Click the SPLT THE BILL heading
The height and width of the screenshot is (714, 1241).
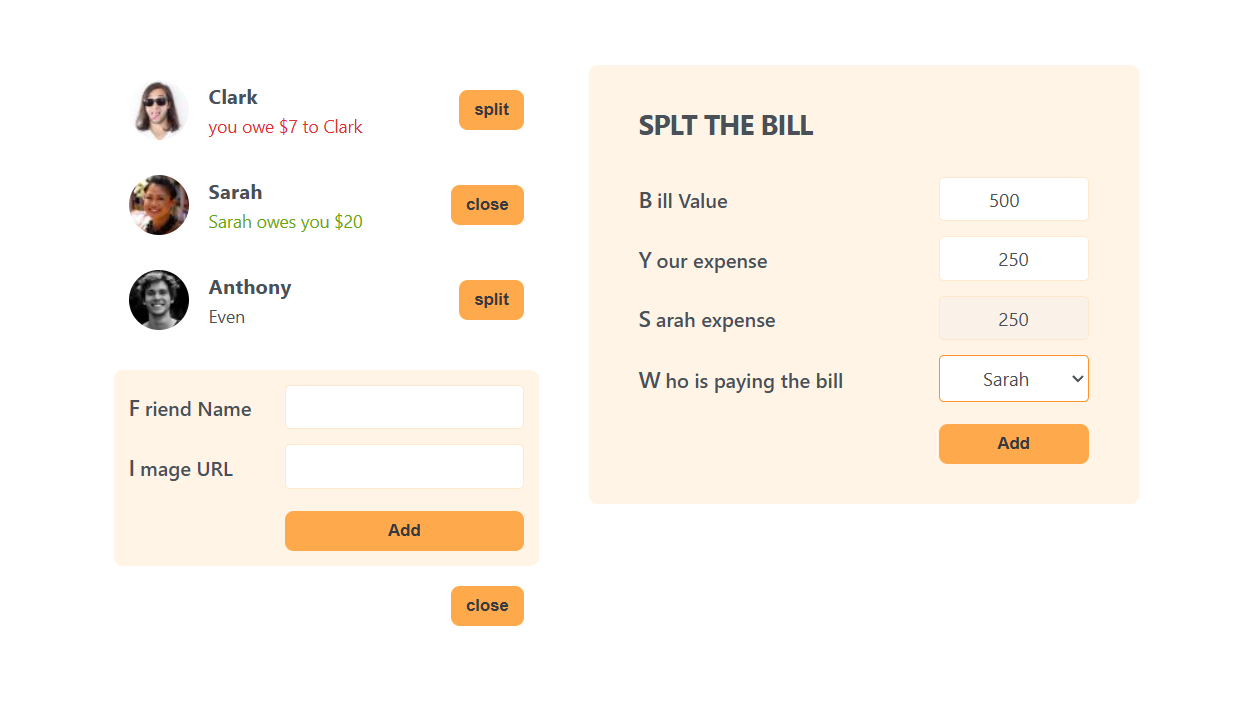[726, 126]
